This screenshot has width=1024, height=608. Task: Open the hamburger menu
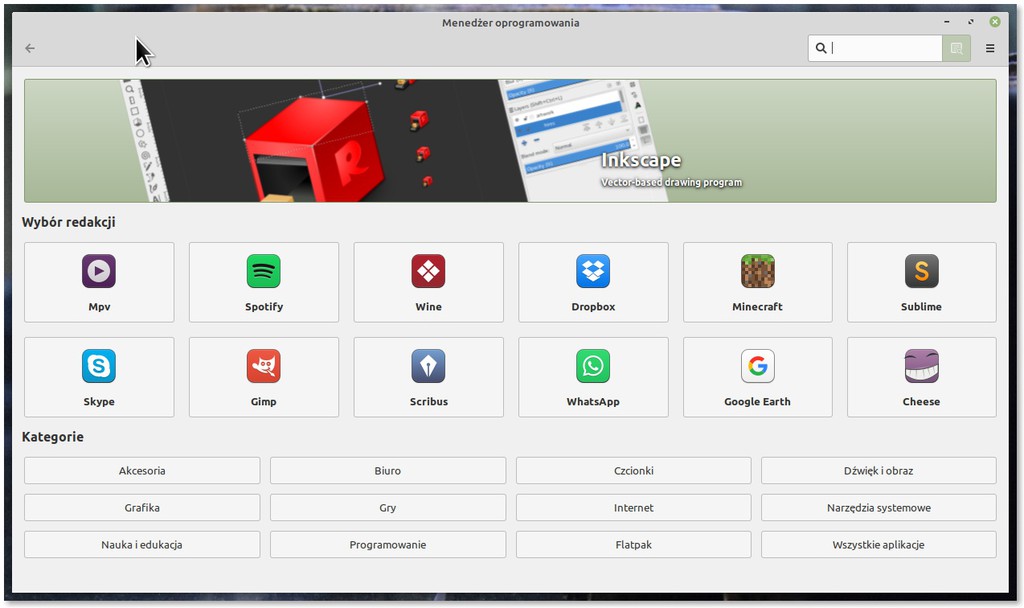990,48
